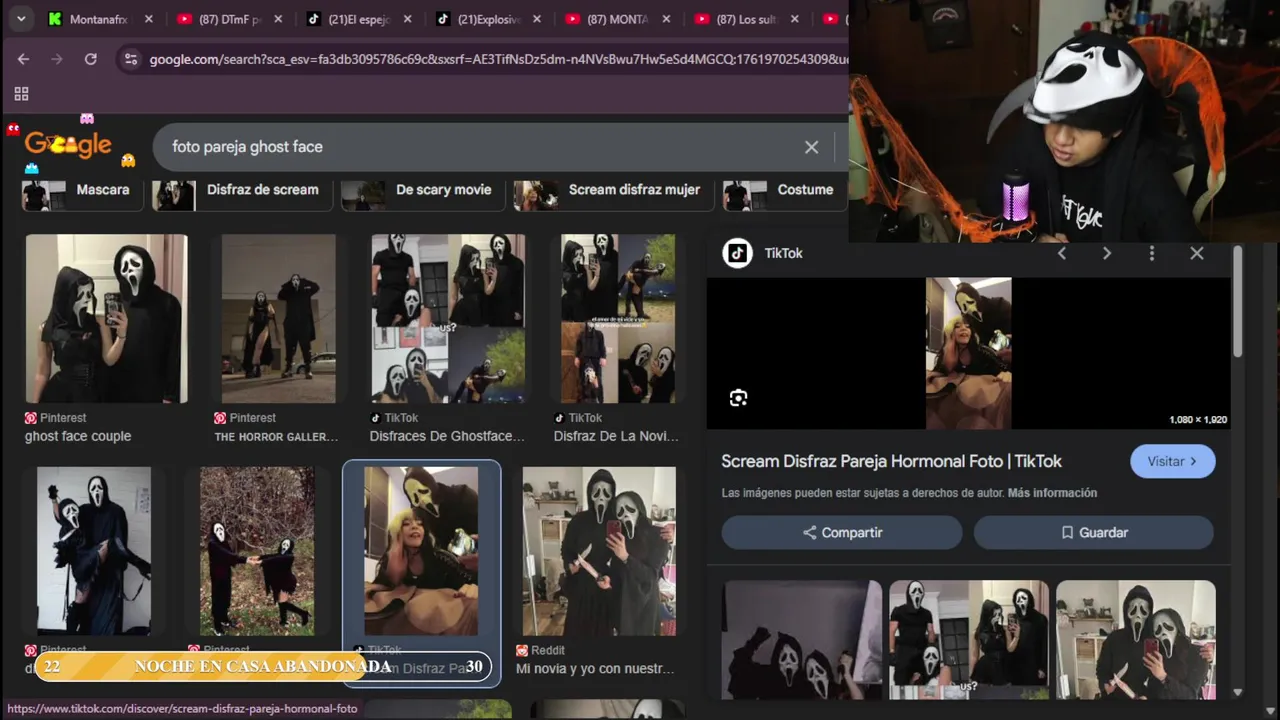
Task: Click the 'Compartir' share button
Action: tap(842, 533)
